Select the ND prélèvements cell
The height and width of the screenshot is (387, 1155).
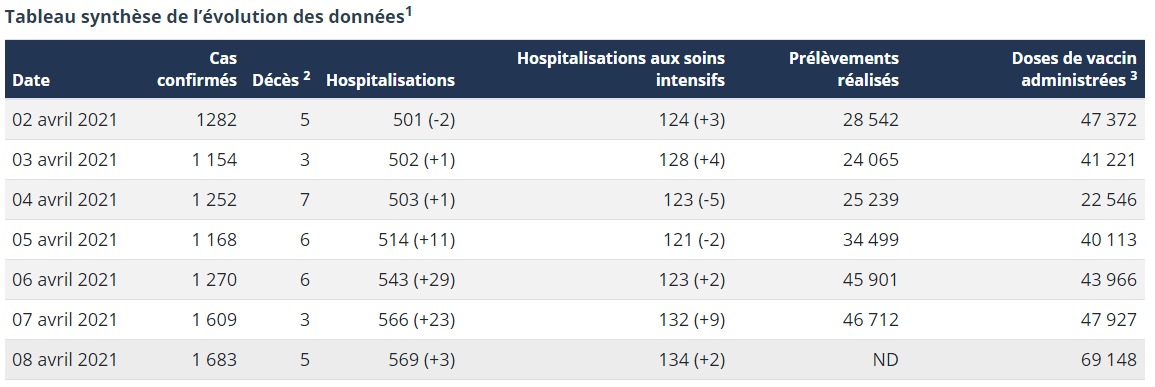[x=886, y=360]
